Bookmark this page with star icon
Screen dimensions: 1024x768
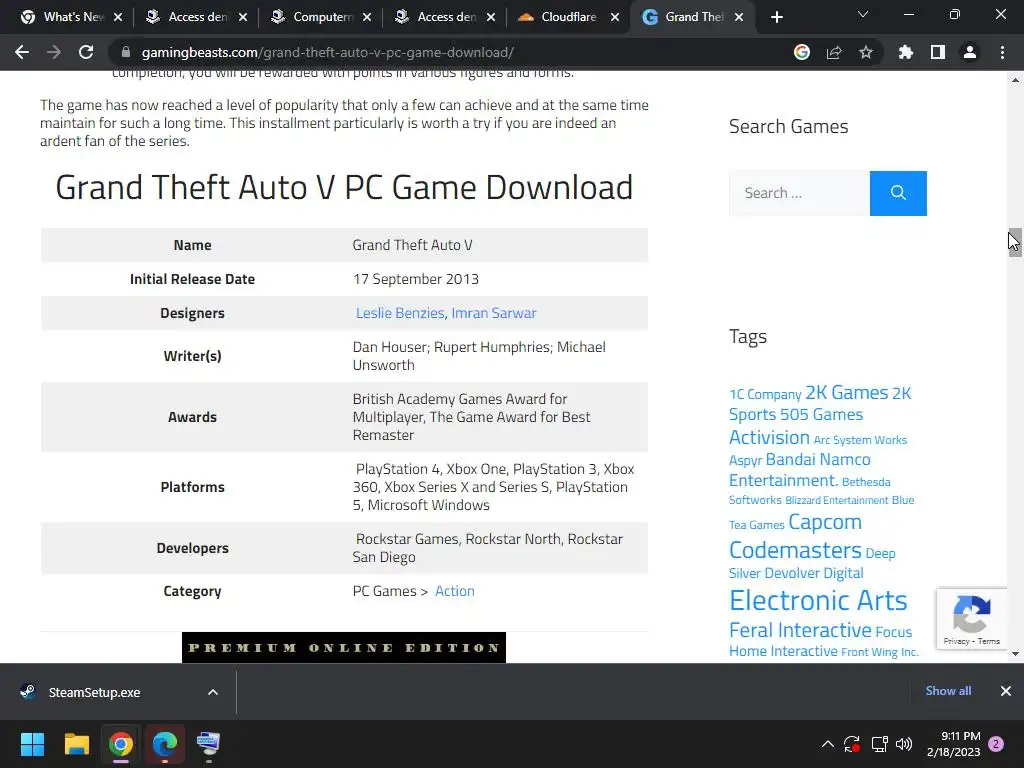click(x=866, y=52)
